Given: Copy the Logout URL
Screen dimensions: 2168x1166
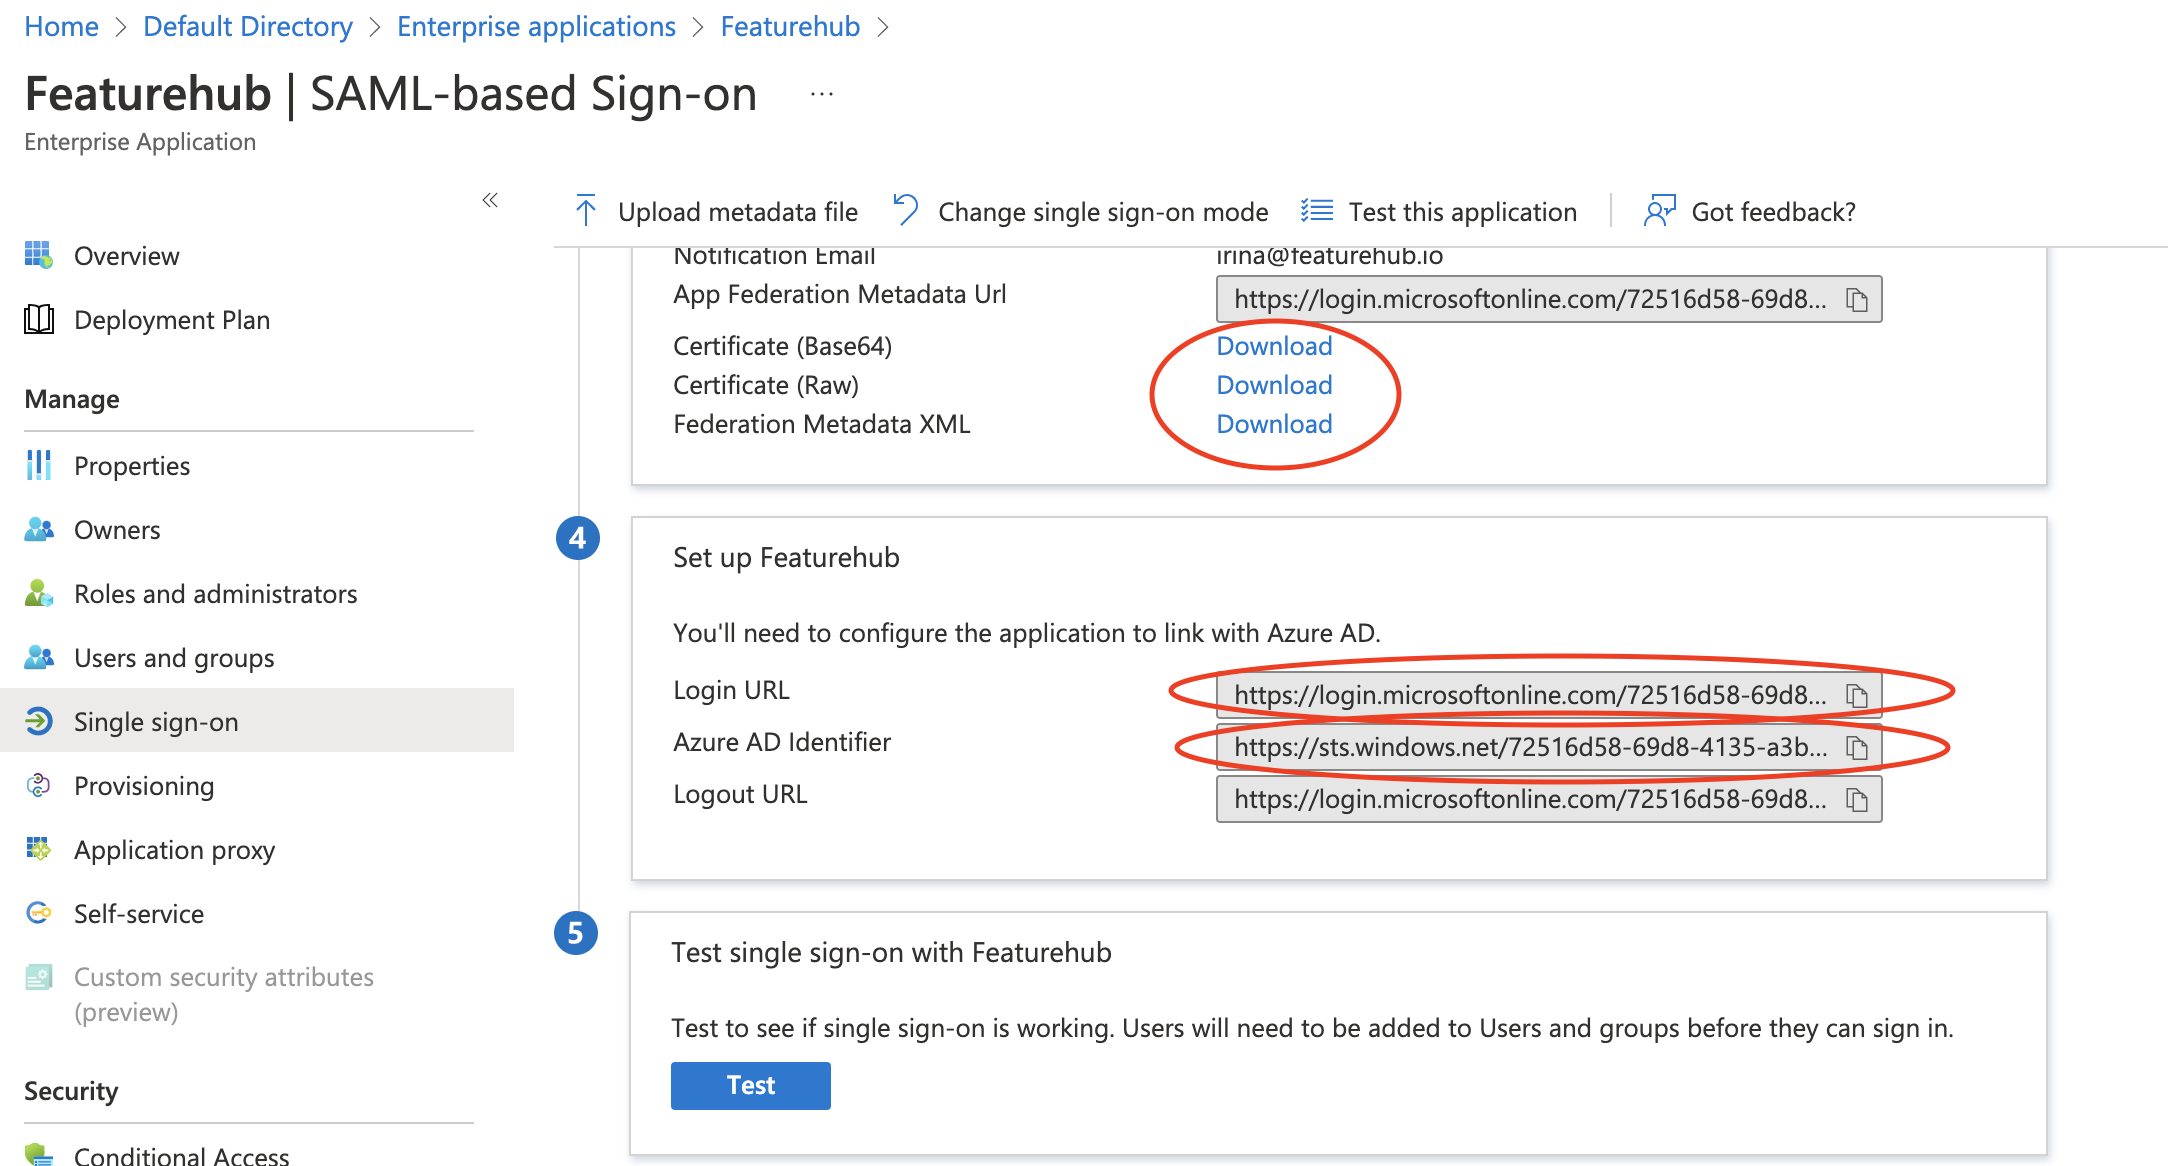Looking at the screenshot, I should (x=1857, y=798).
